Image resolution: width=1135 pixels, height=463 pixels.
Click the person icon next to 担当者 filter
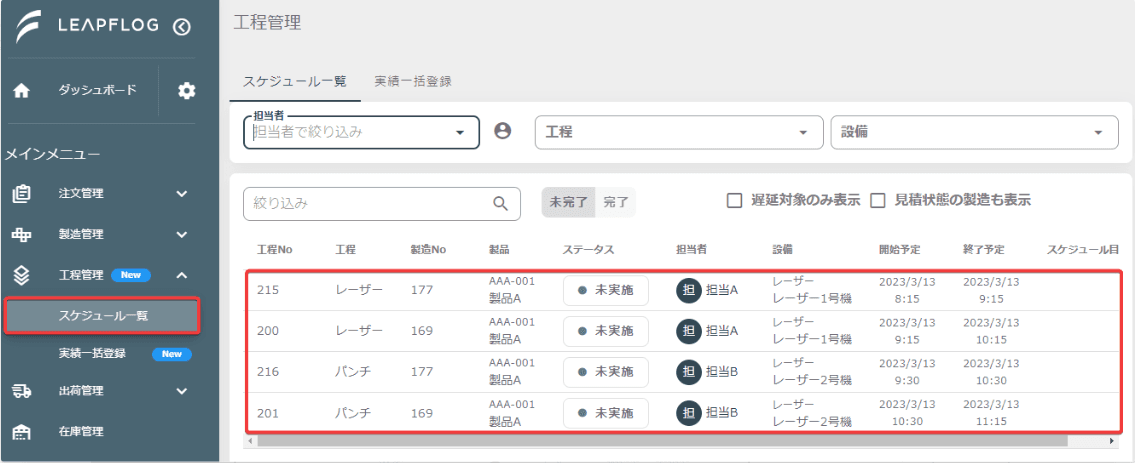coord(502,131)
